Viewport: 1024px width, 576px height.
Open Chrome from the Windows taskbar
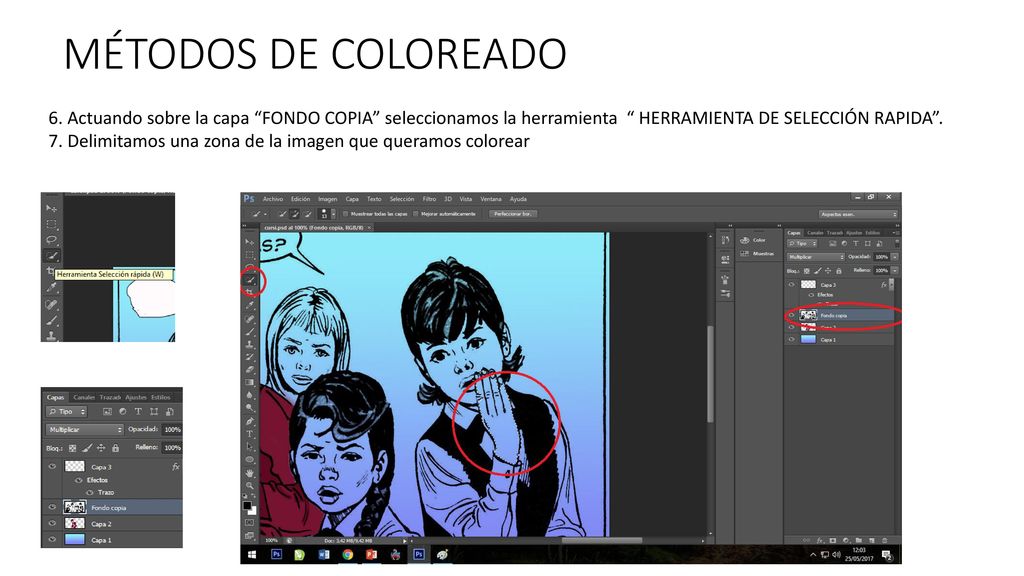pos(348,554)
